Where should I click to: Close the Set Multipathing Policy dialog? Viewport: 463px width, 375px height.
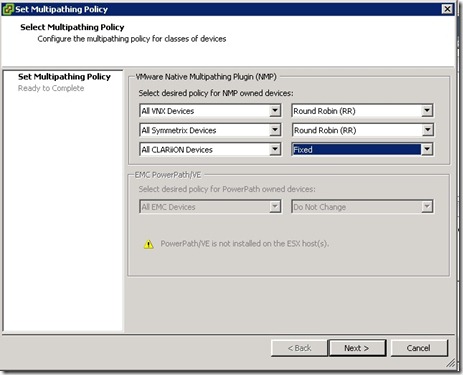point(447,9)
